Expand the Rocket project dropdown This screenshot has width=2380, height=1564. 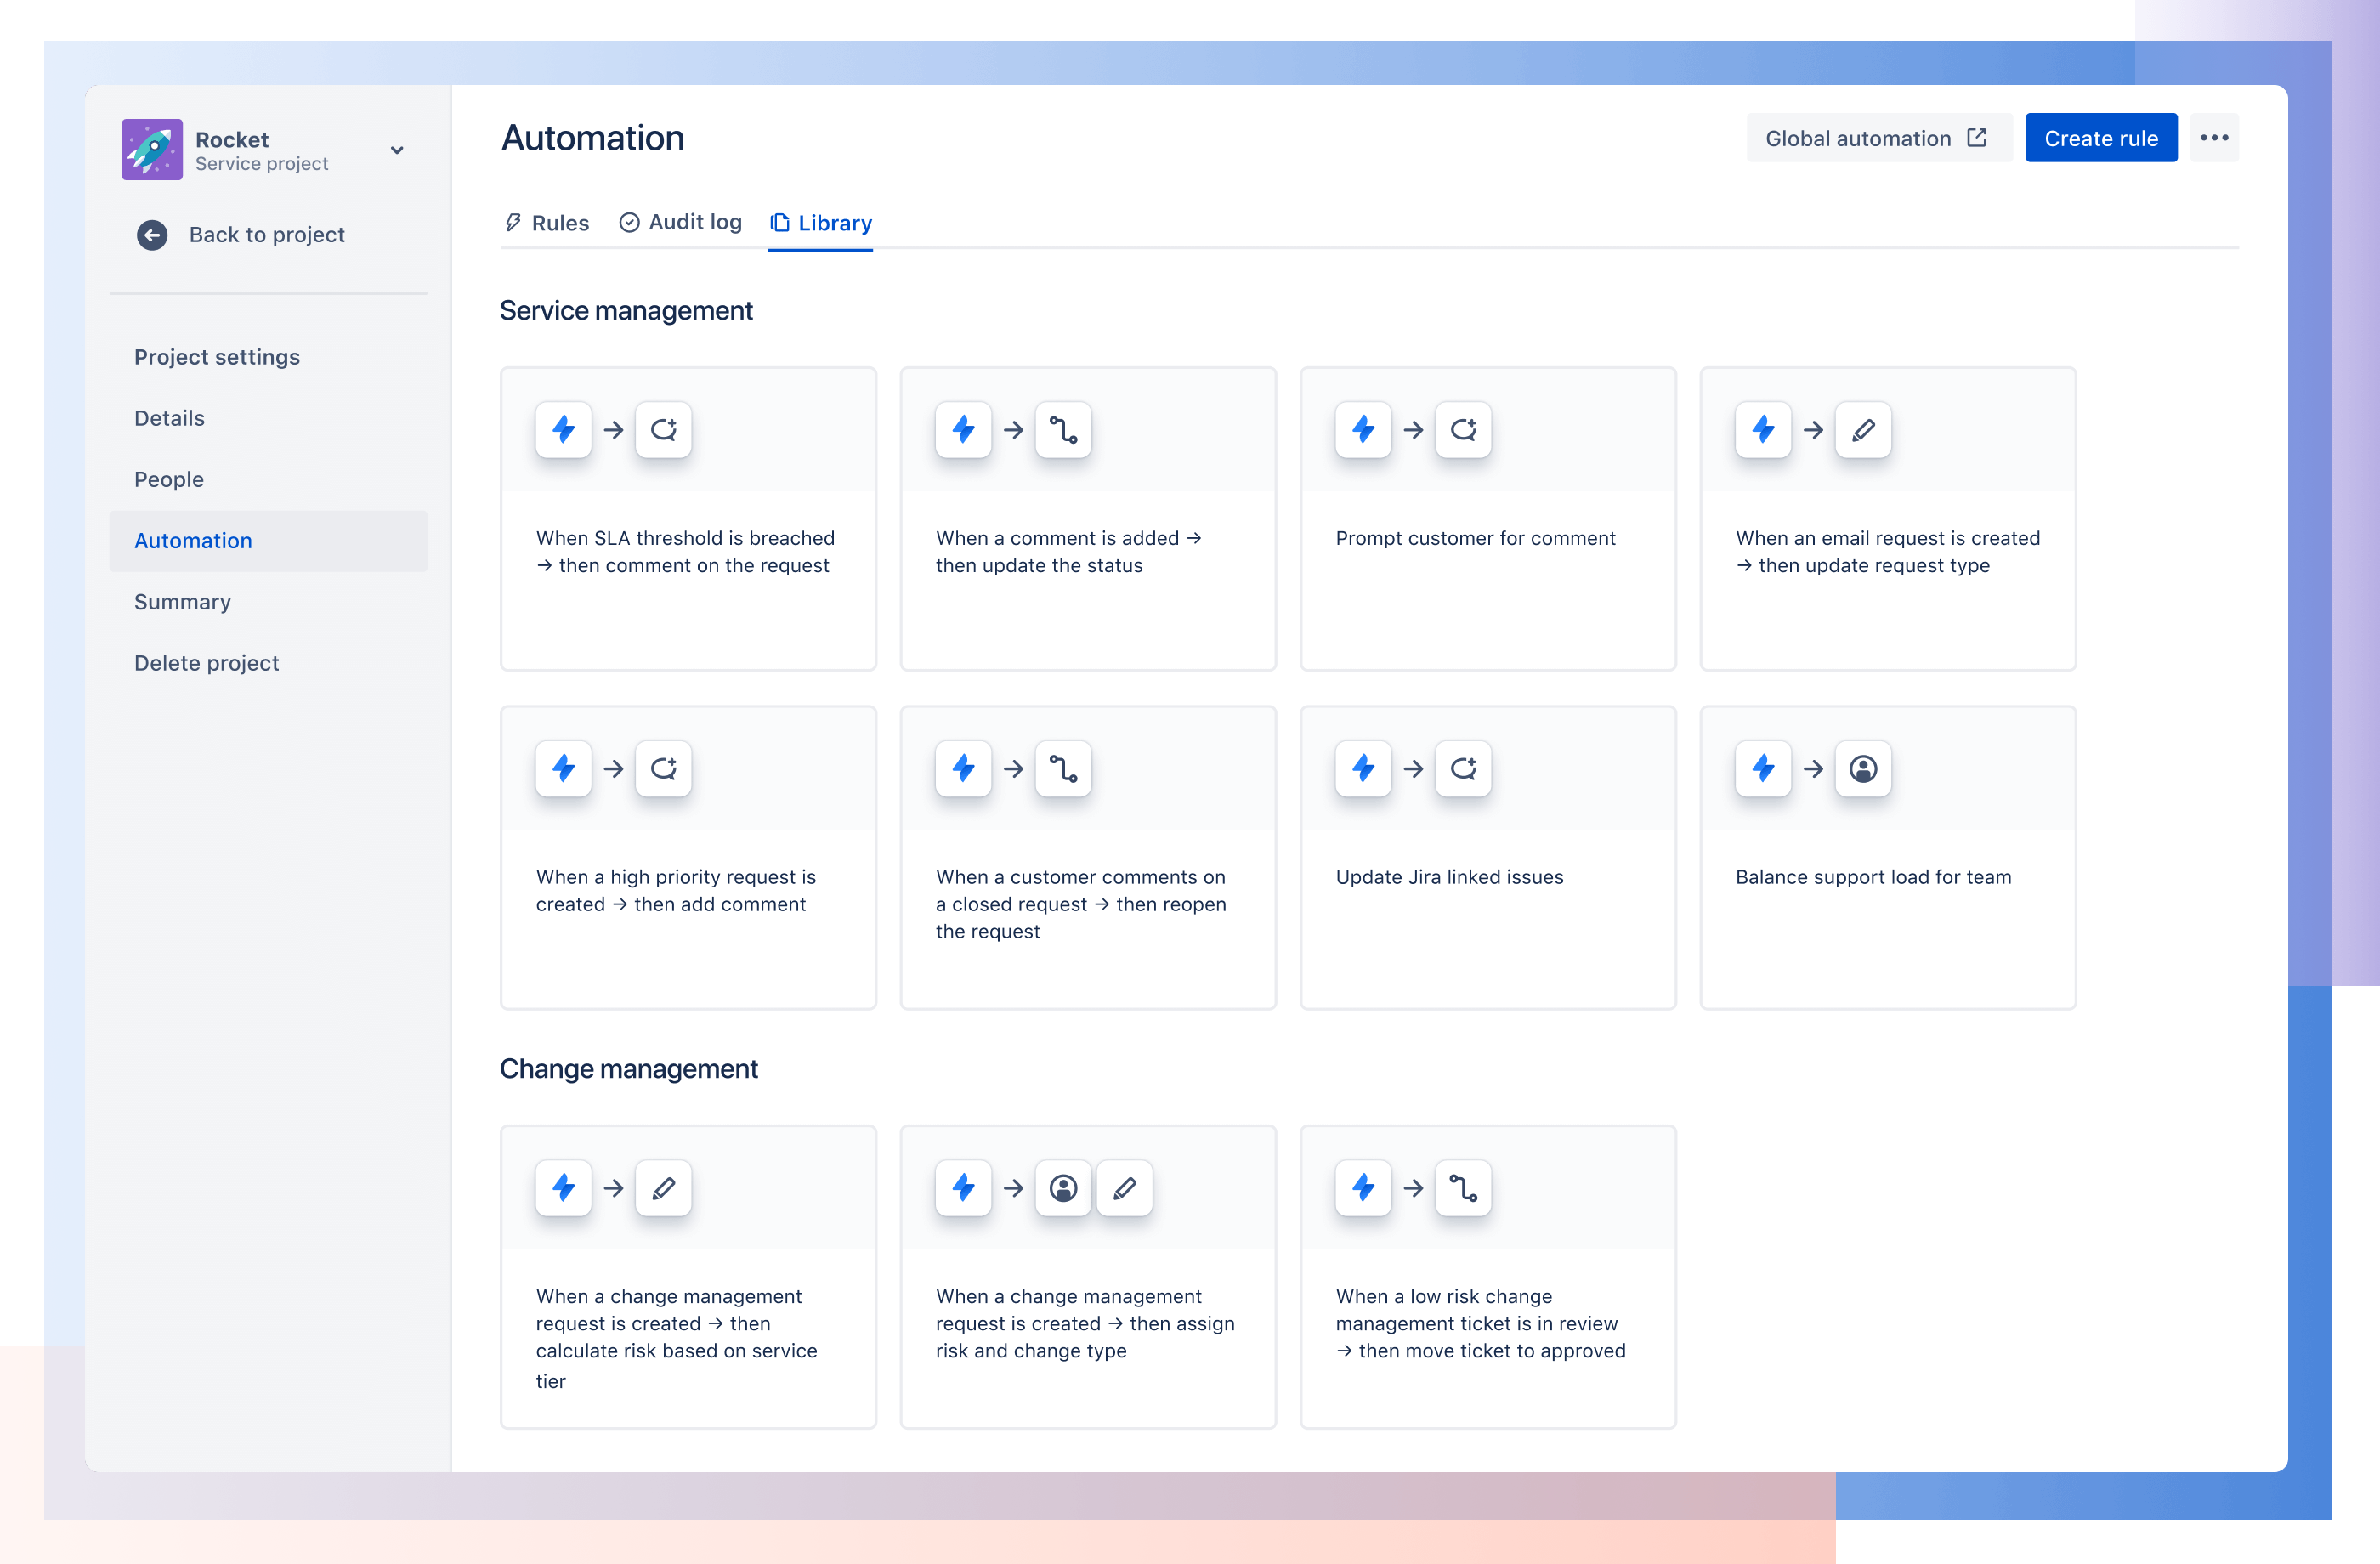[396, 152]
